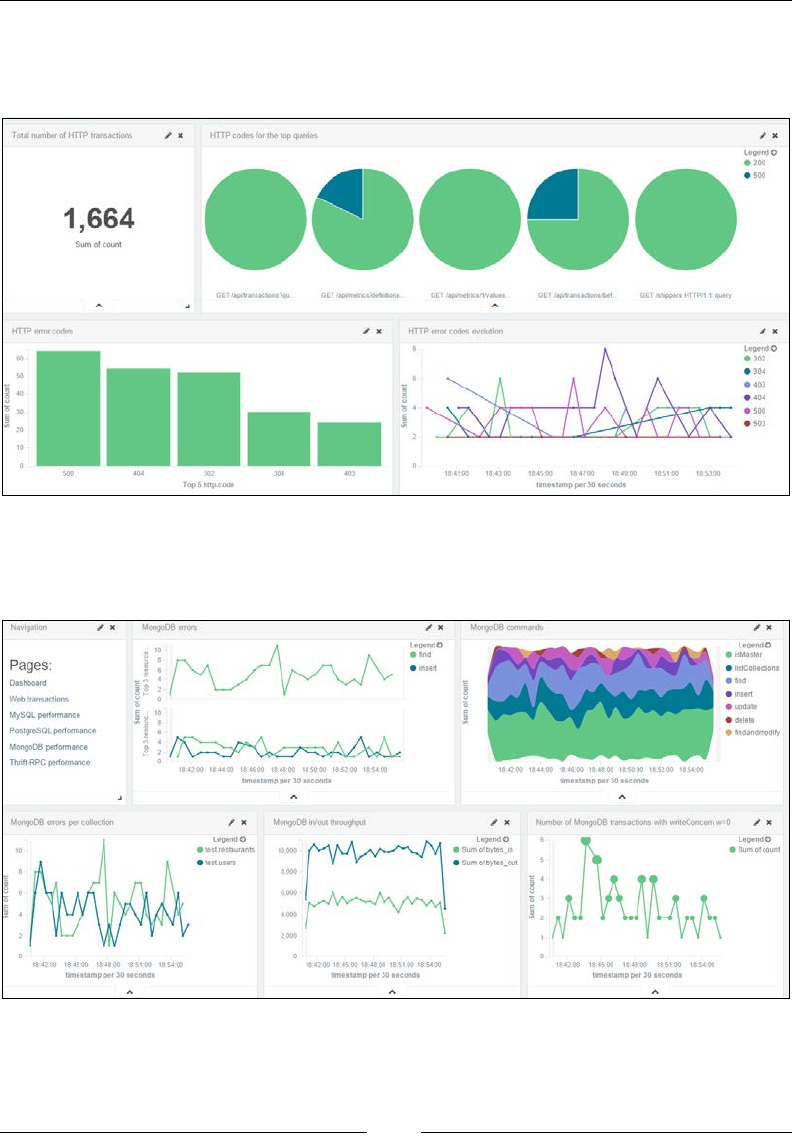Click the 403 bar in HTTP error codes chart
The width and height of the screenshot is (792, 1142).
[350, 444]
